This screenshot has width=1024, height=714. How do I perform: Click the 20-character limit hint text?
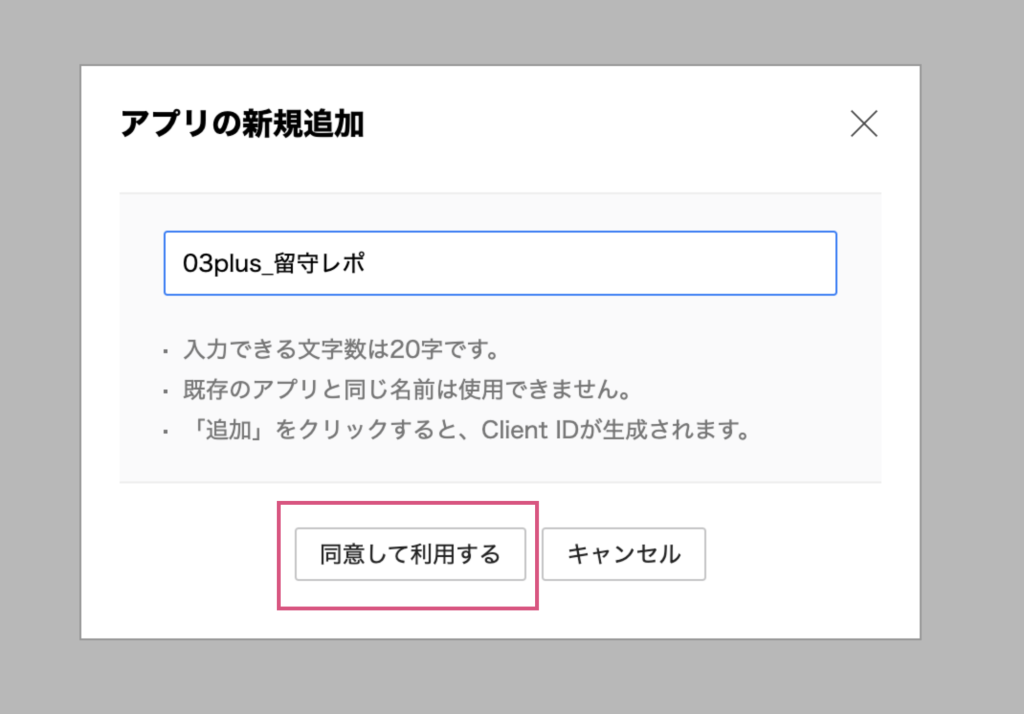tap(340, 351)
